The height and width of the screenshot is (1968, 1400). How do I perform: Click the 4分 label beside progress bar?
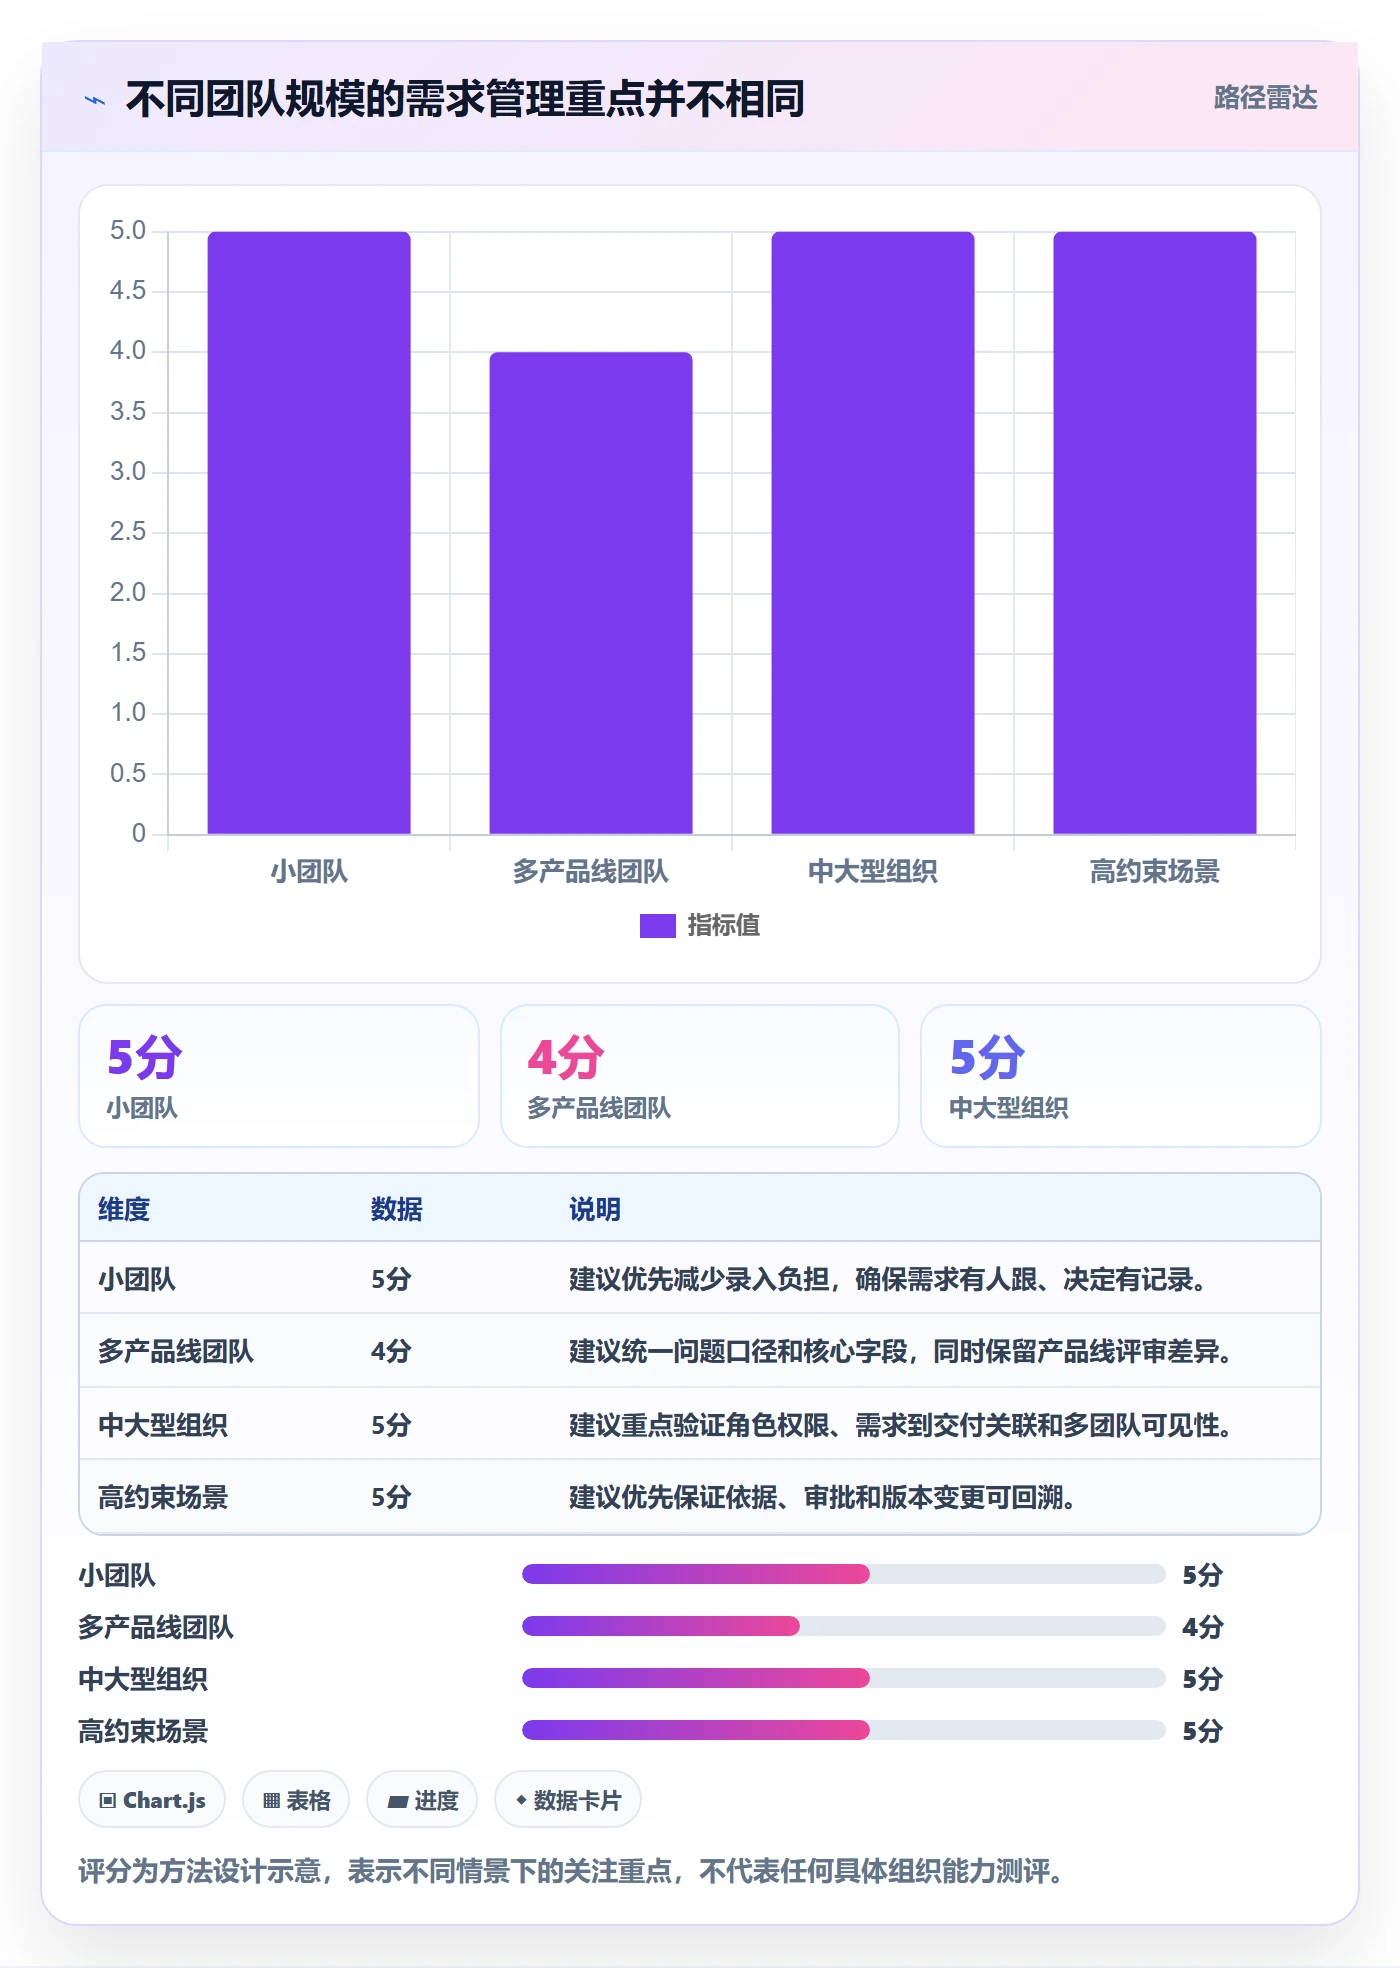(1202, 1627)
